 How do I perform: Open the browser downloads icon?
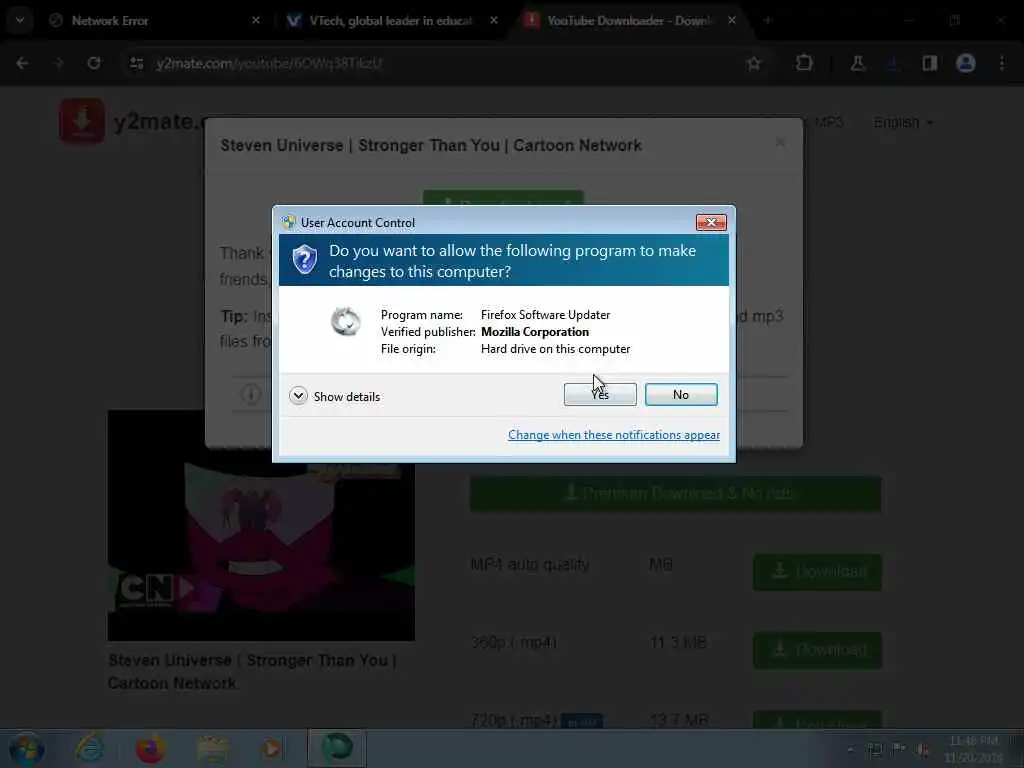(893, 63)
